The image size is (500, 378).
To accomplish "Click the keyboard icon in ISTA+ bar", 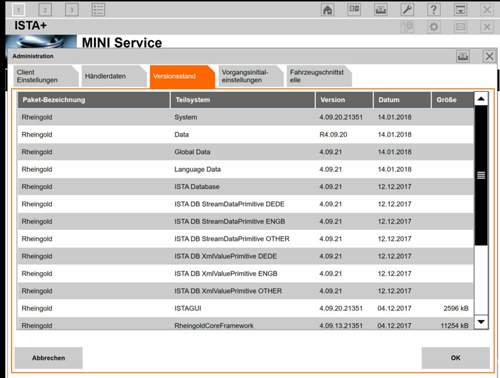I will tap(460, 27).
